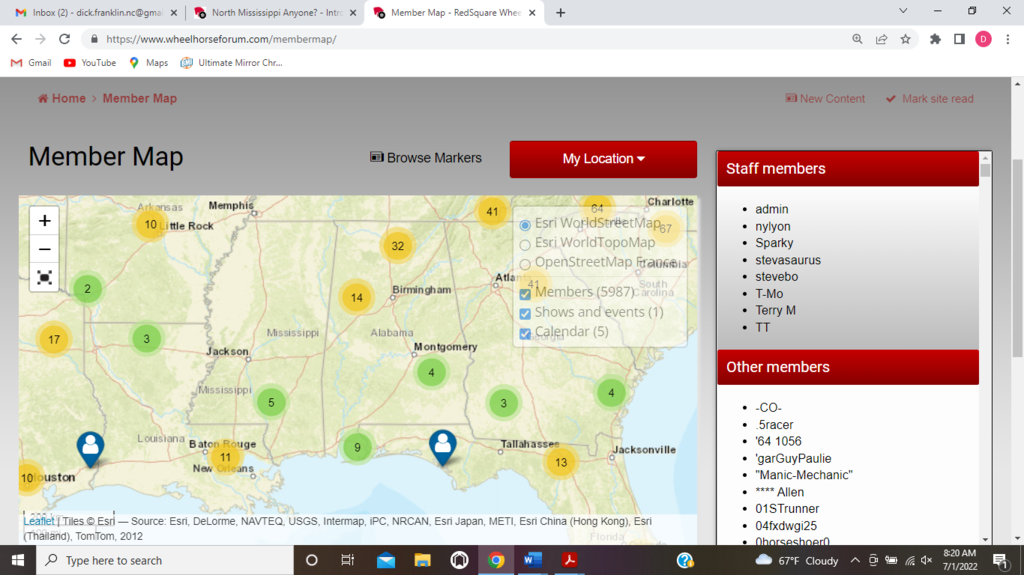This screenshot has width=1024, height=575.
Task: Reload the page
Action: click(65, 39)
